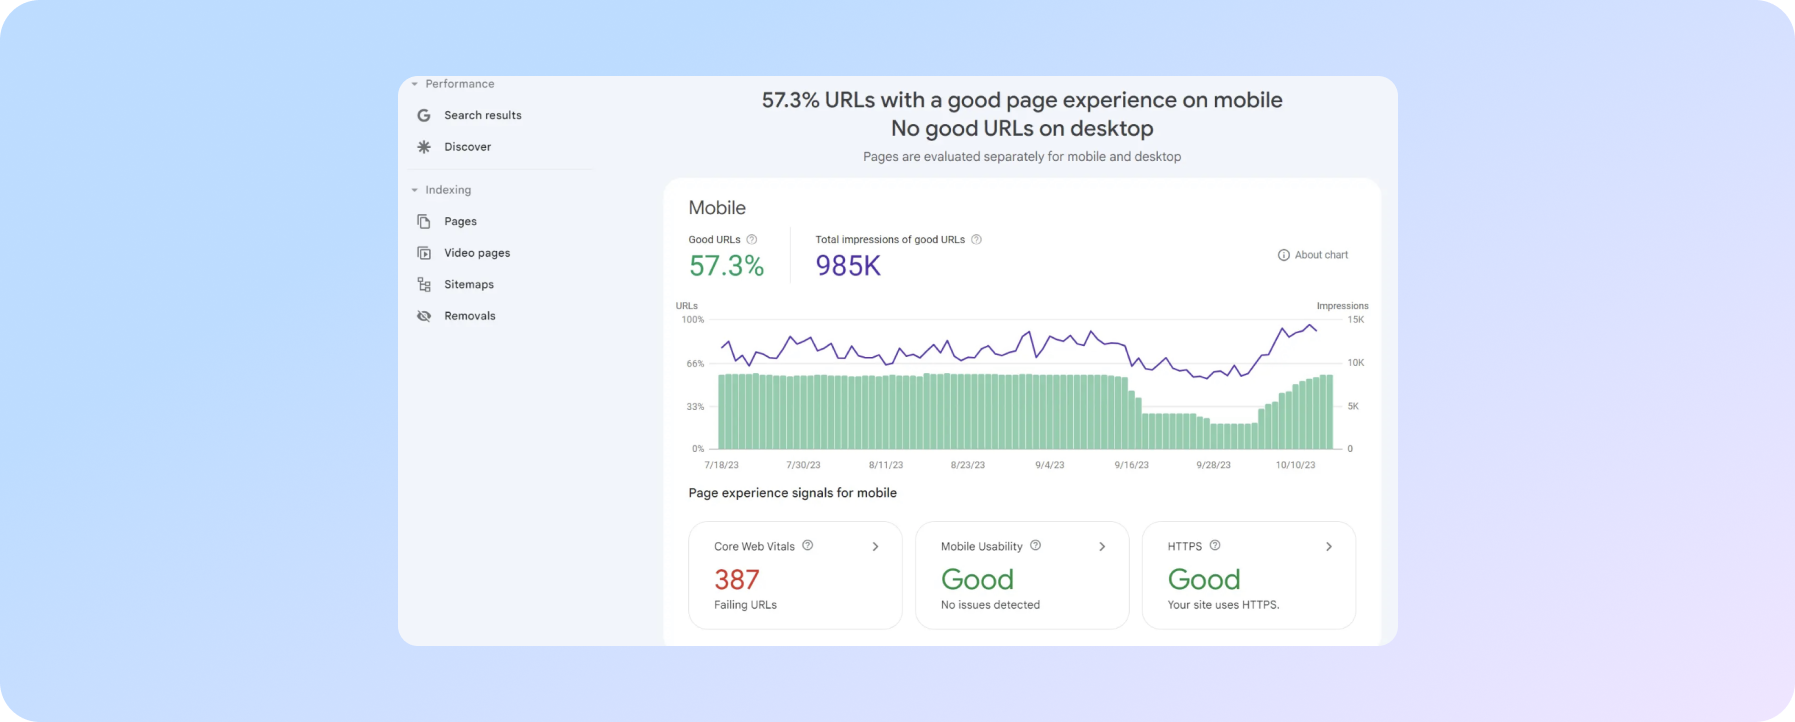
Task: Click the 57.3% Good URLs metric
Action: (726, 266)
